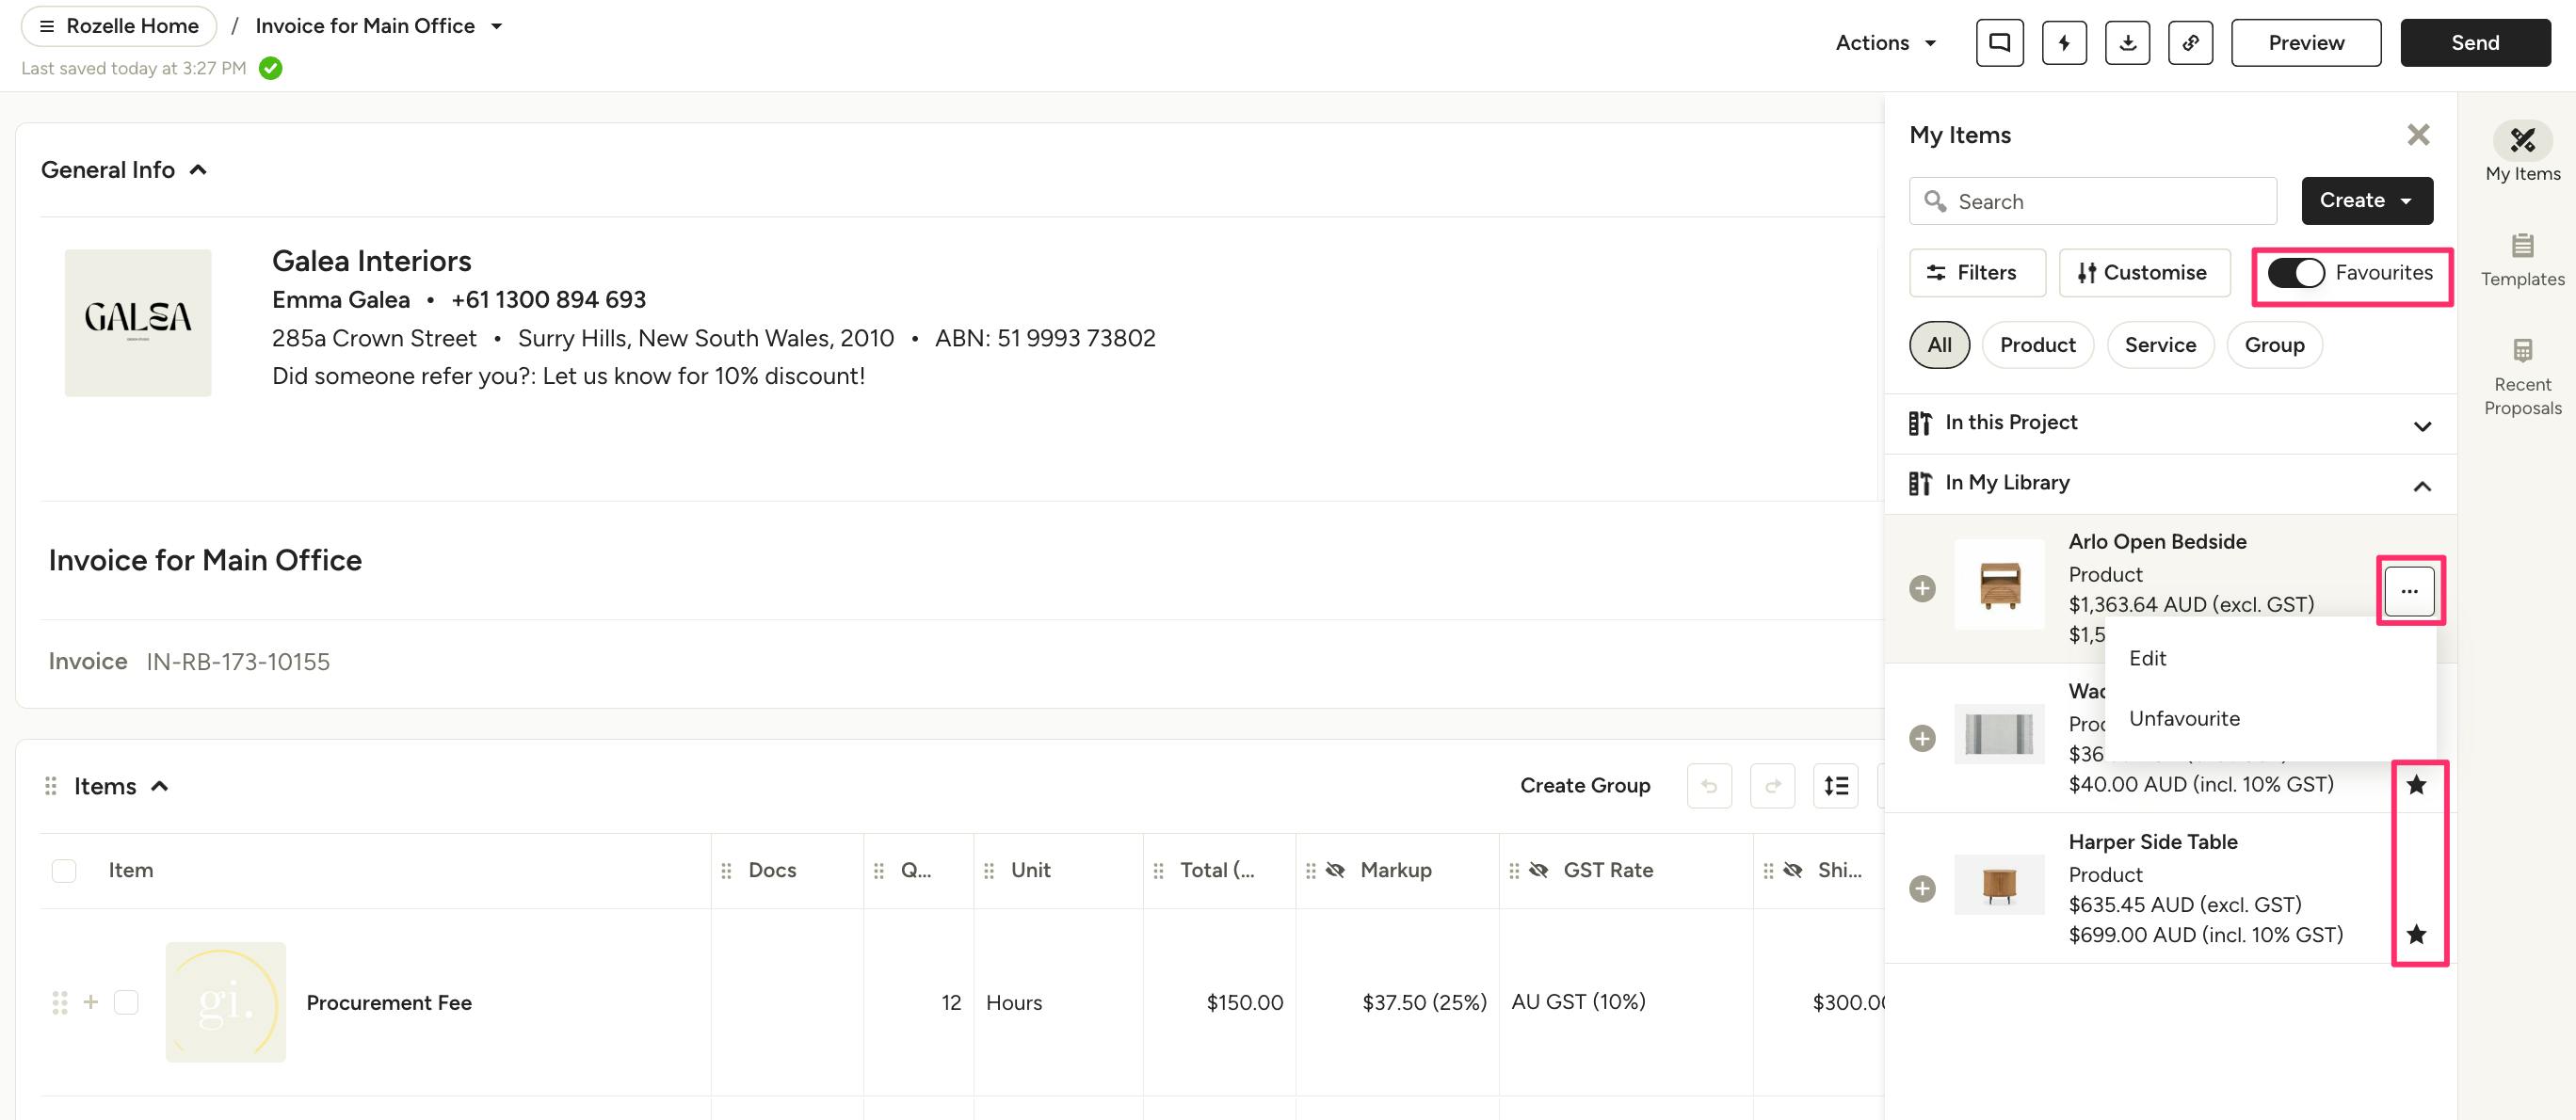Open the comments icon in the top toolbar
Image resolution: width=2576 pixels, height=1120 pixels.
[1999, 43]
